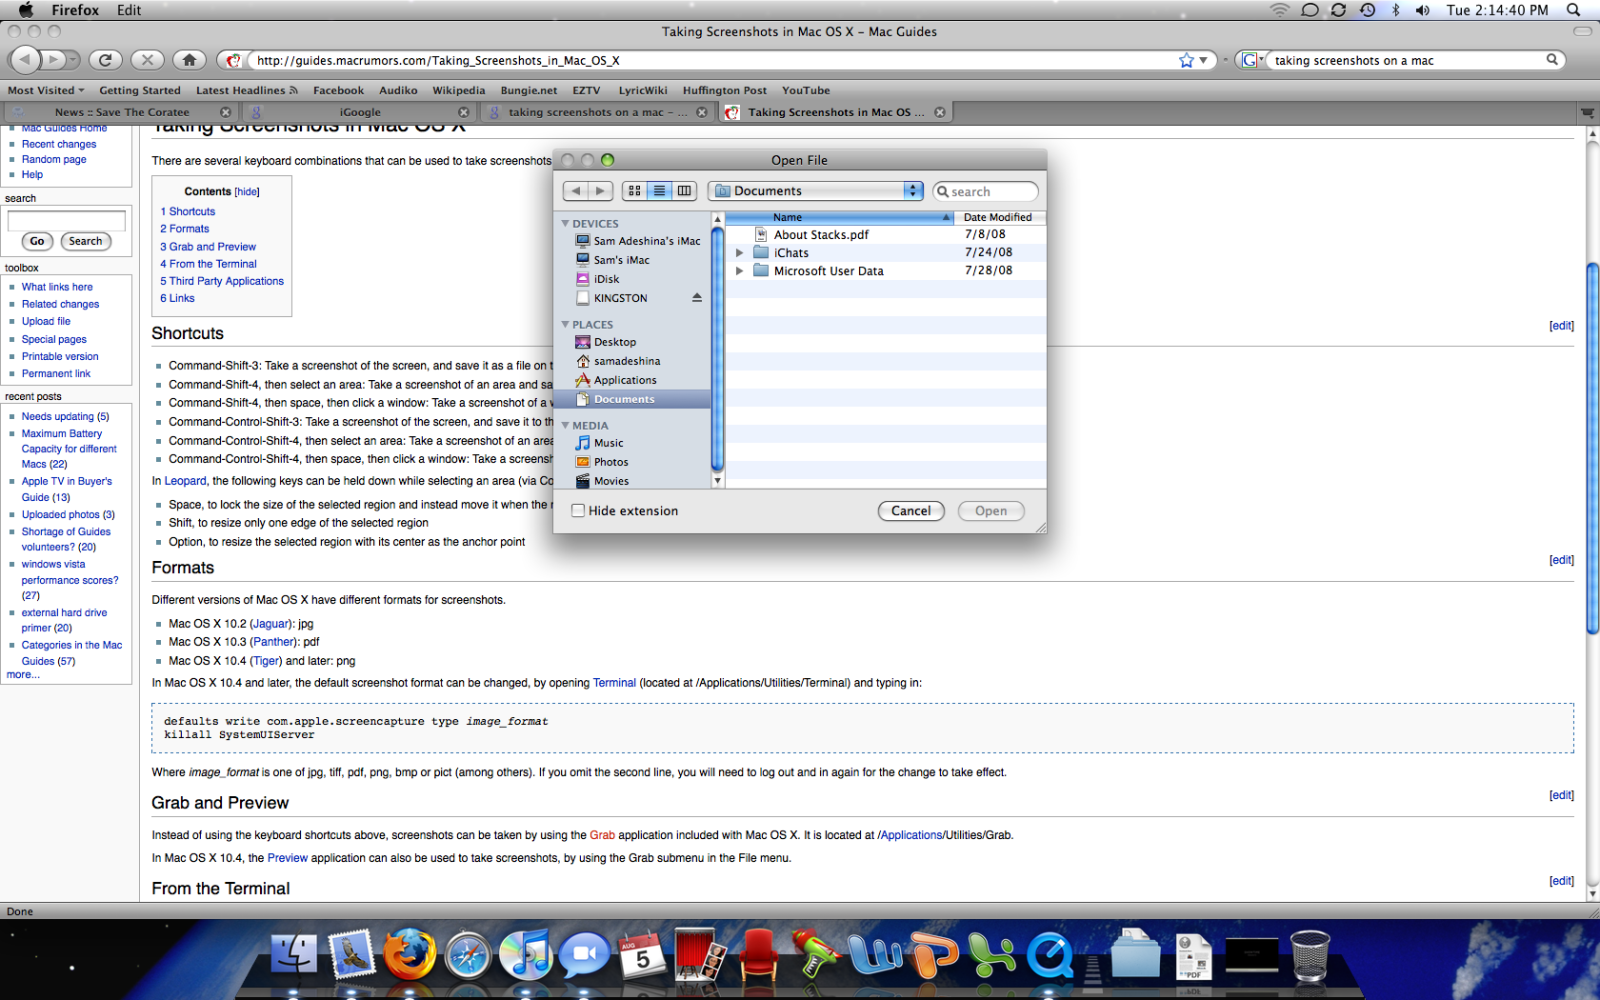Switch to the News :: Save The Coratee tab

point(121,112)
